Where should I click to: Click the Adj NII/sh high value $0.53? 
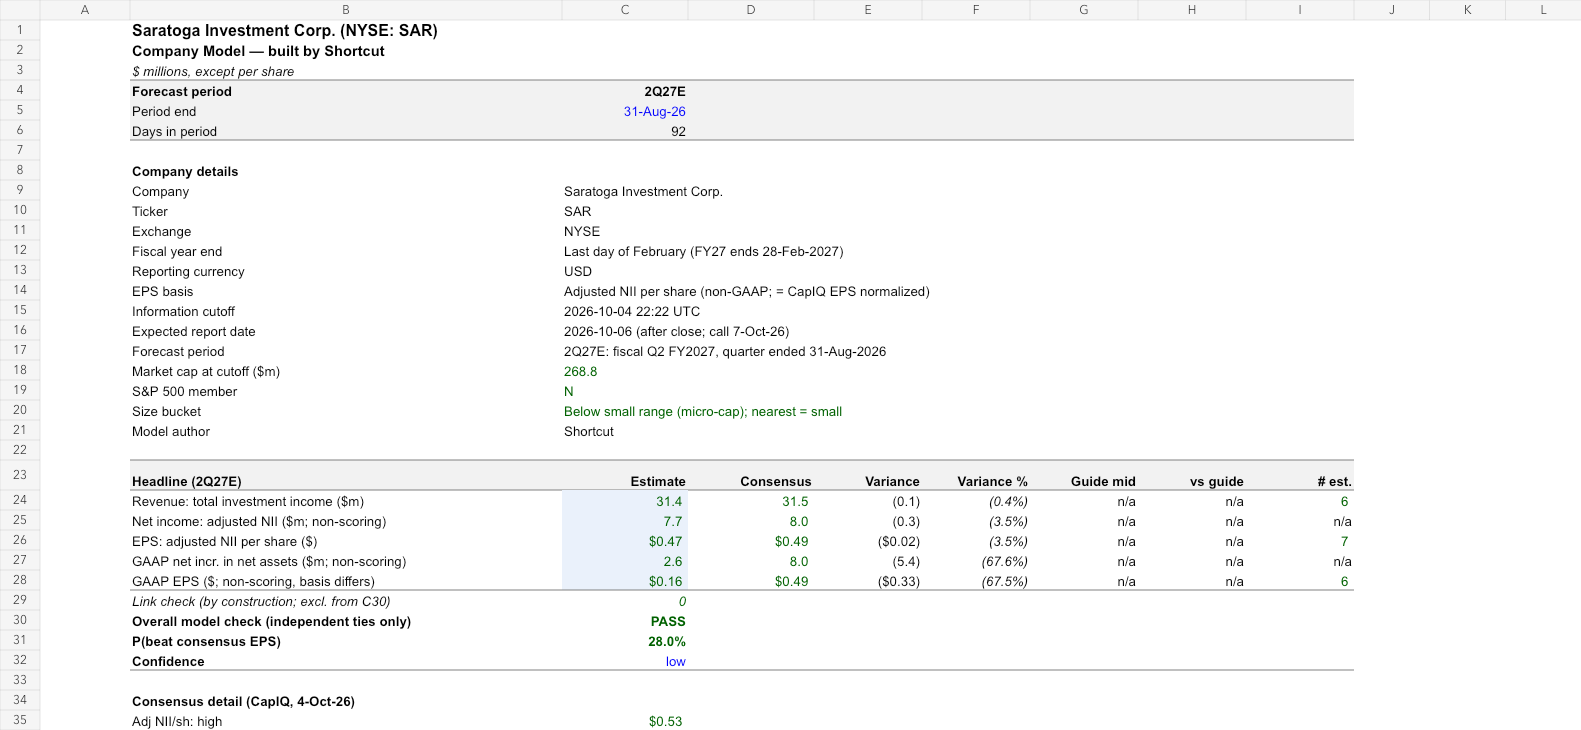coord(665,722)
